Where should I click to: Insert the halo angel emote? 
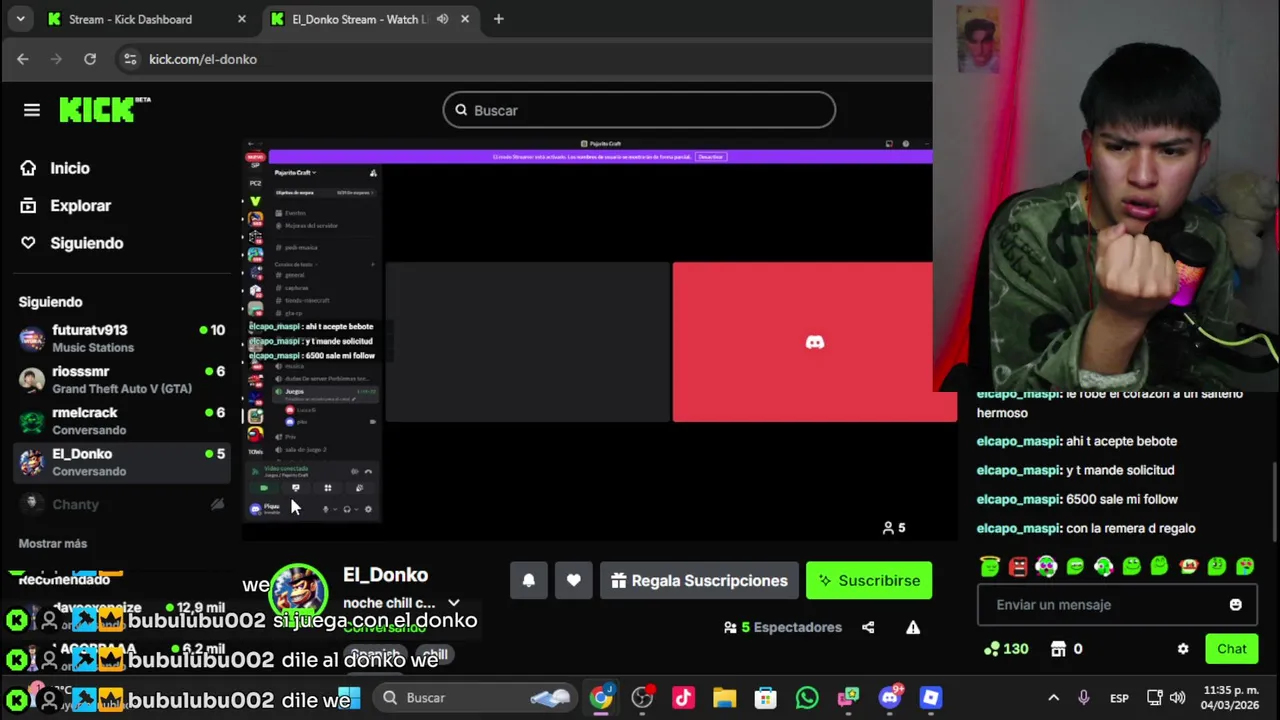pos(990,567)
